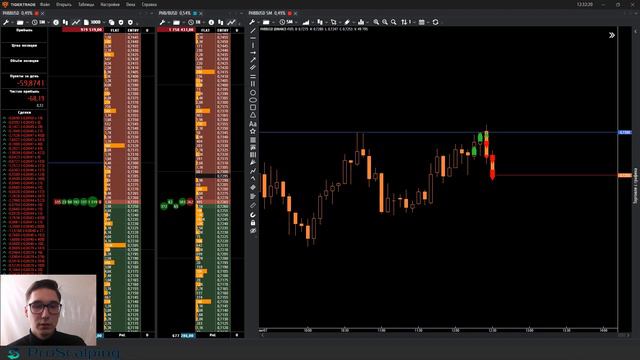Click second order book line chart icon
Image resolution: width=640 pixels, height=360 pixels.
click(231, 22)
